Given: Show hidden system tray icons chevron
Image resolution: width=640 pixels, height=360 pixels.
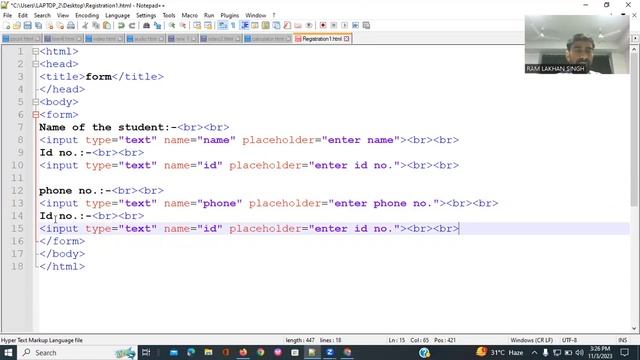Looking at the screenshot, I should 534,353.
